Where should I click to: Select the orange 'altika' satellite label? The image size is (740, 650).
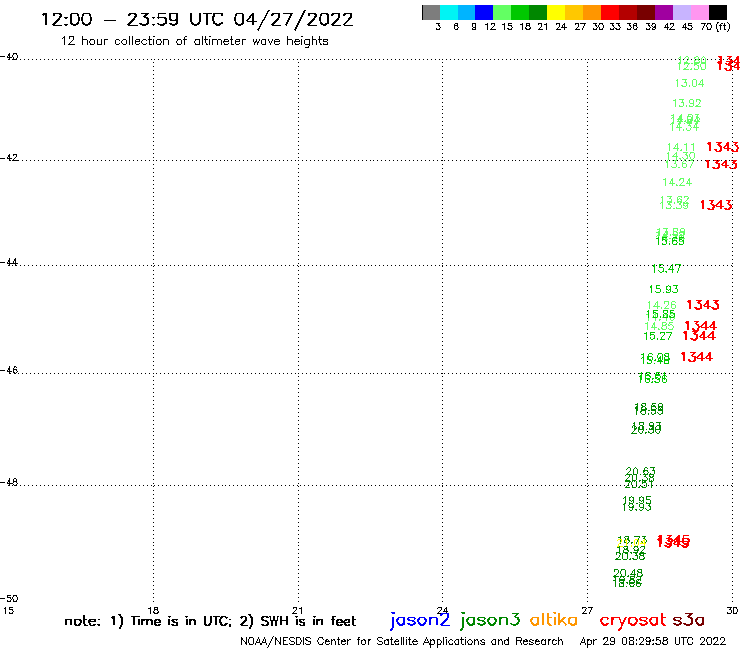pyautogui.click(x=554, y=620)
